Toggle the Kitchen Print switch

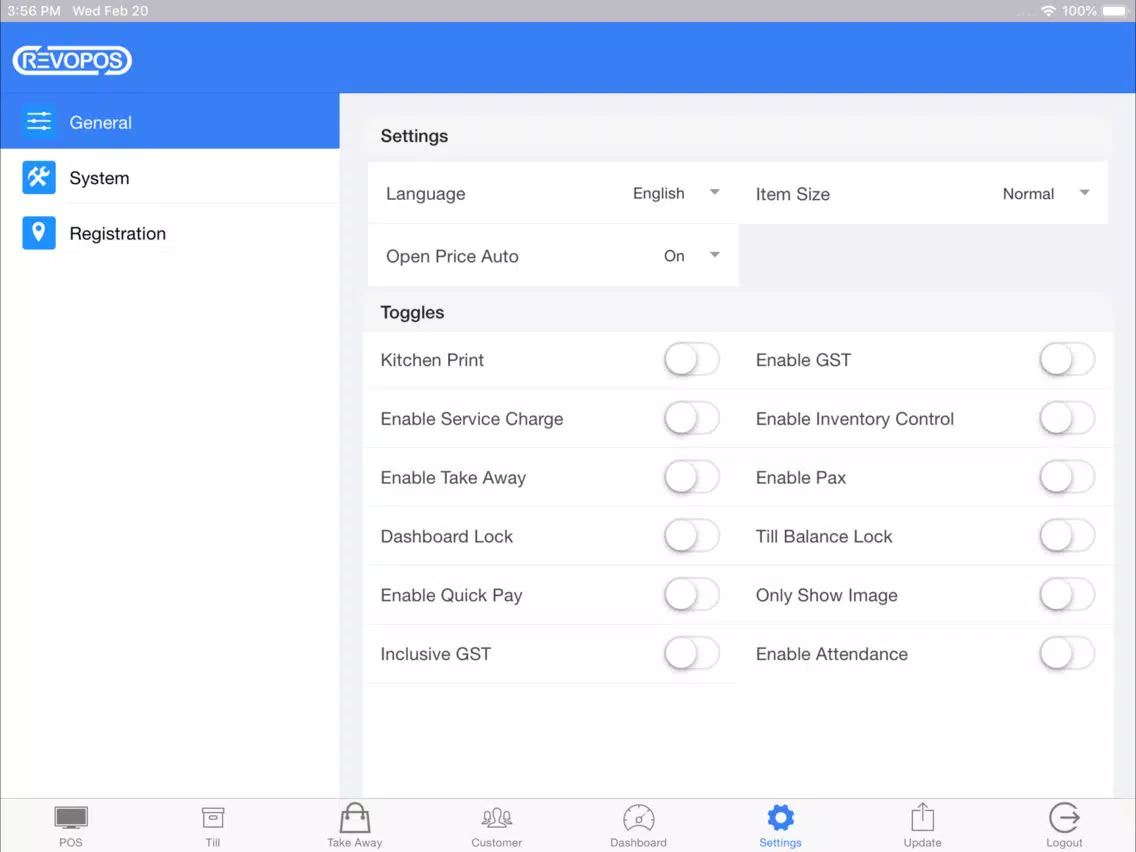[691, 360]
